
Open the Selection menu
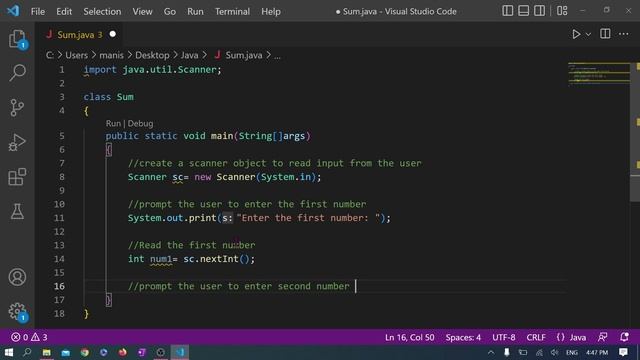click(x=102, y=11)
